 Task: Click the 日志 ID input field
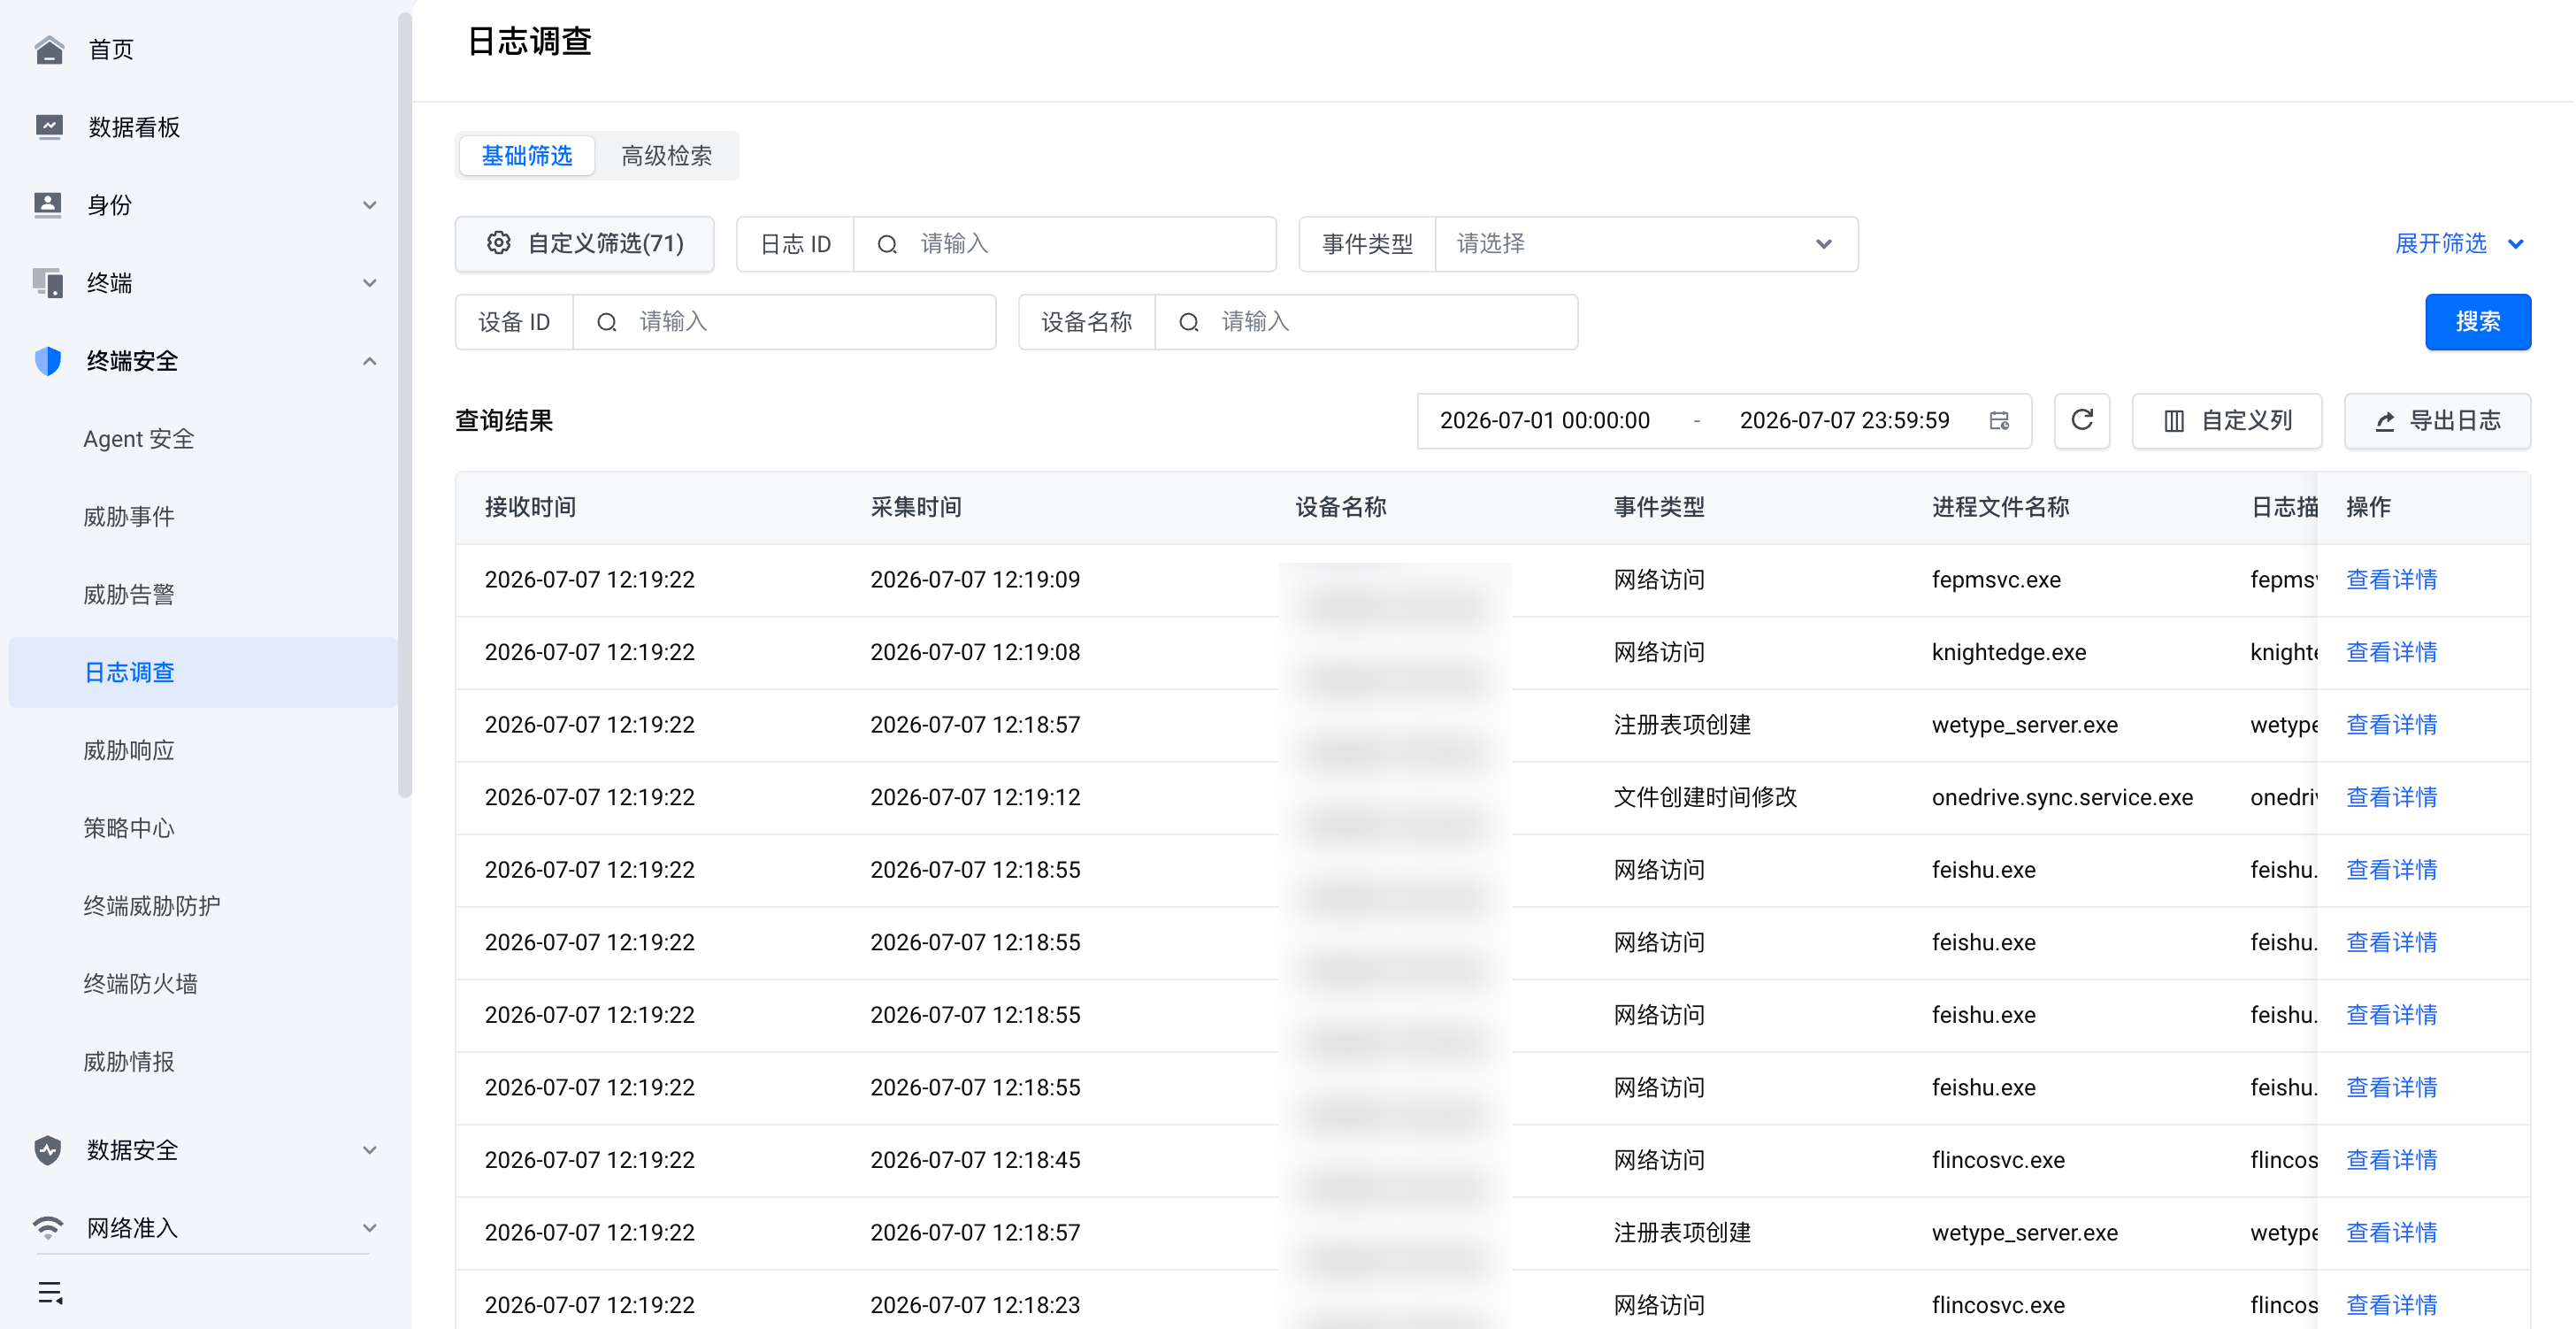click(x=1065, y=244)
